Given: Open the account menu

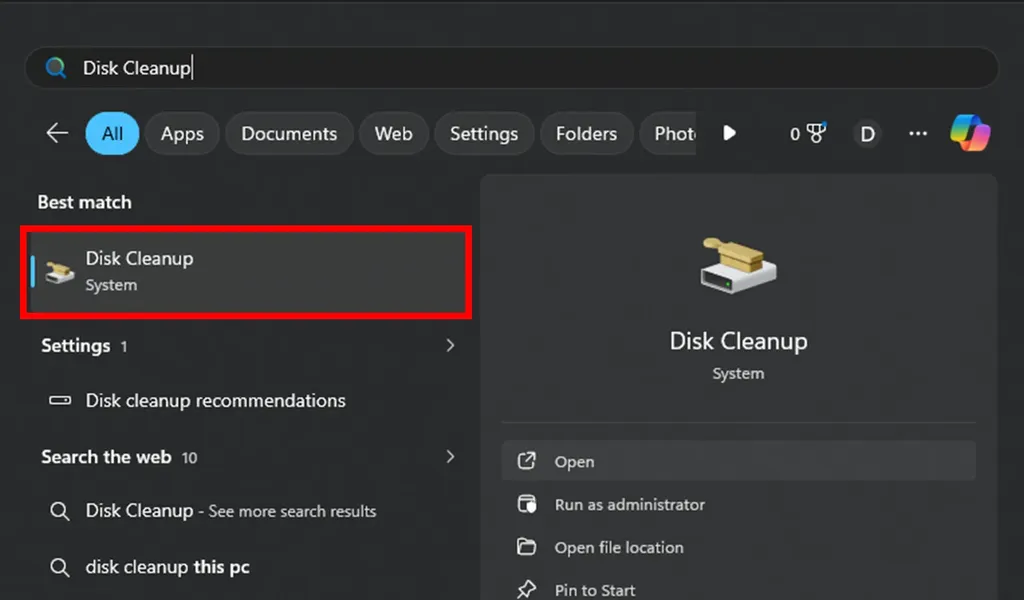Looking at the screenshot, I should [866, 132].
